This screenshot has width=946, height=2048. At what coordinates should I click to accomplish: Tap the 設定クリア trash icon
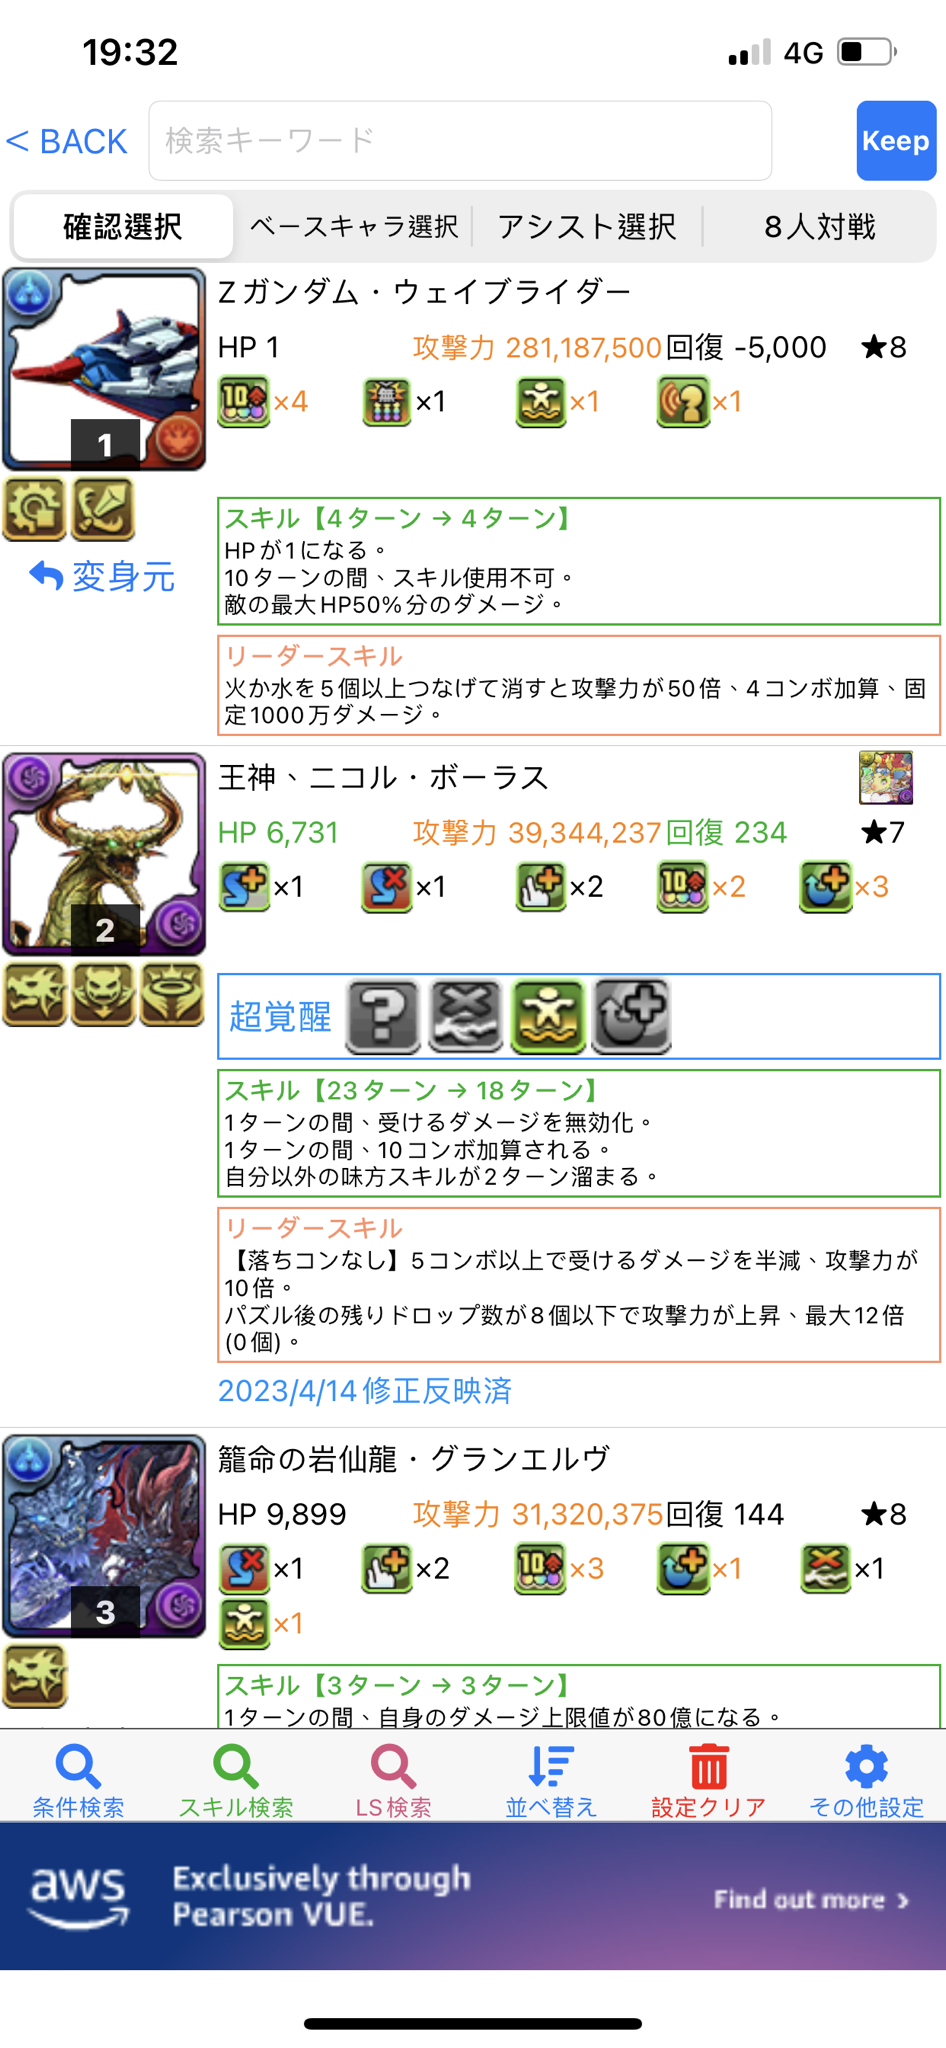708,1767
